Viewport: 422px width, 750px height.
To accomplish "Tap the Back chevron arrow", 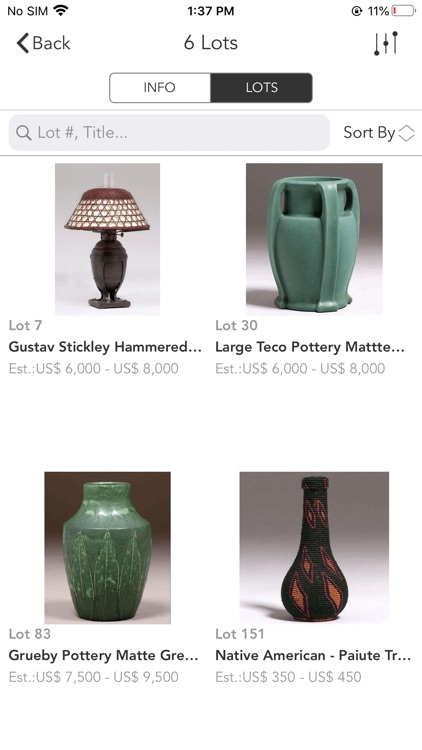I will coord(22,43).
